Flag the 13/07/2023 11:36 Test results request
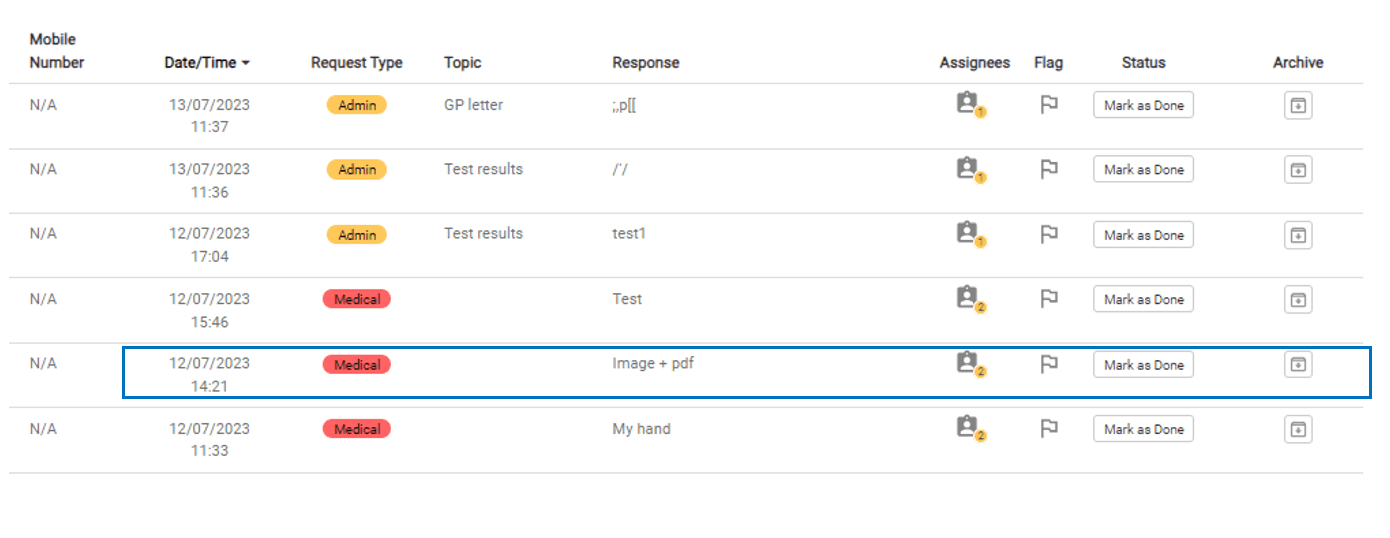The image size is (1390, 538). (1048, 170)
